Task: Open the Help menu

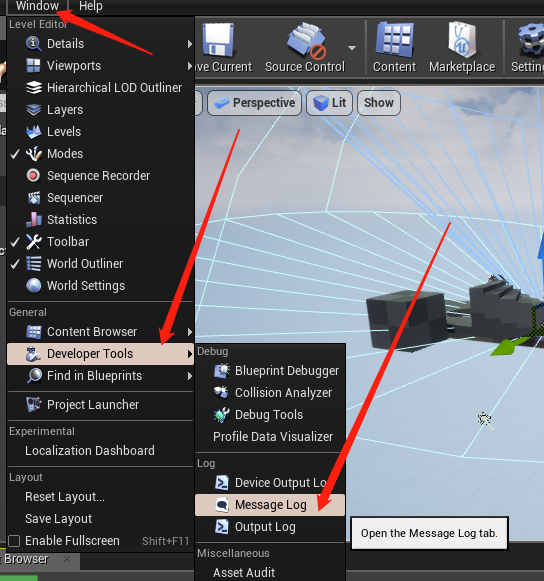Action: pos(90,6)
